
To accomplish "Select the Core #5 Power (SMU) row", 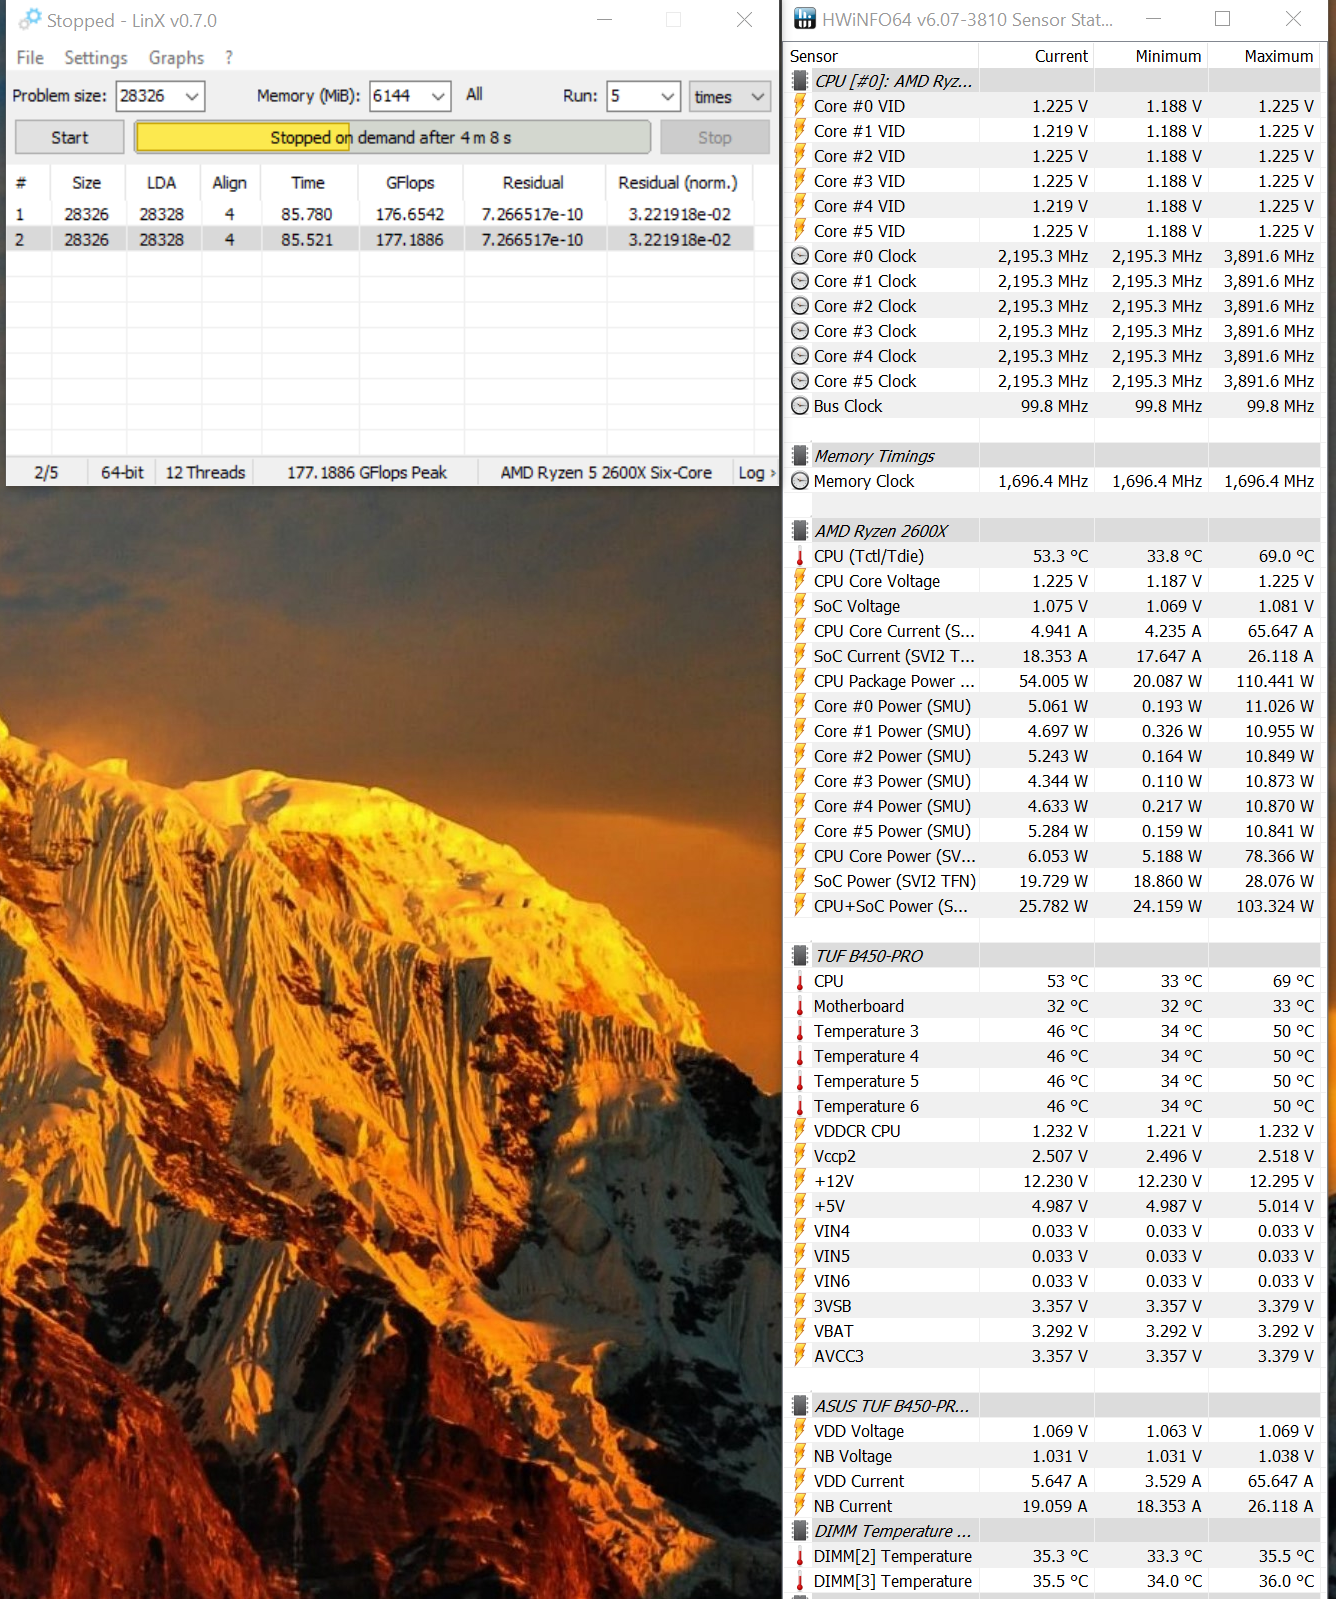I will (x=1054, y=831).
